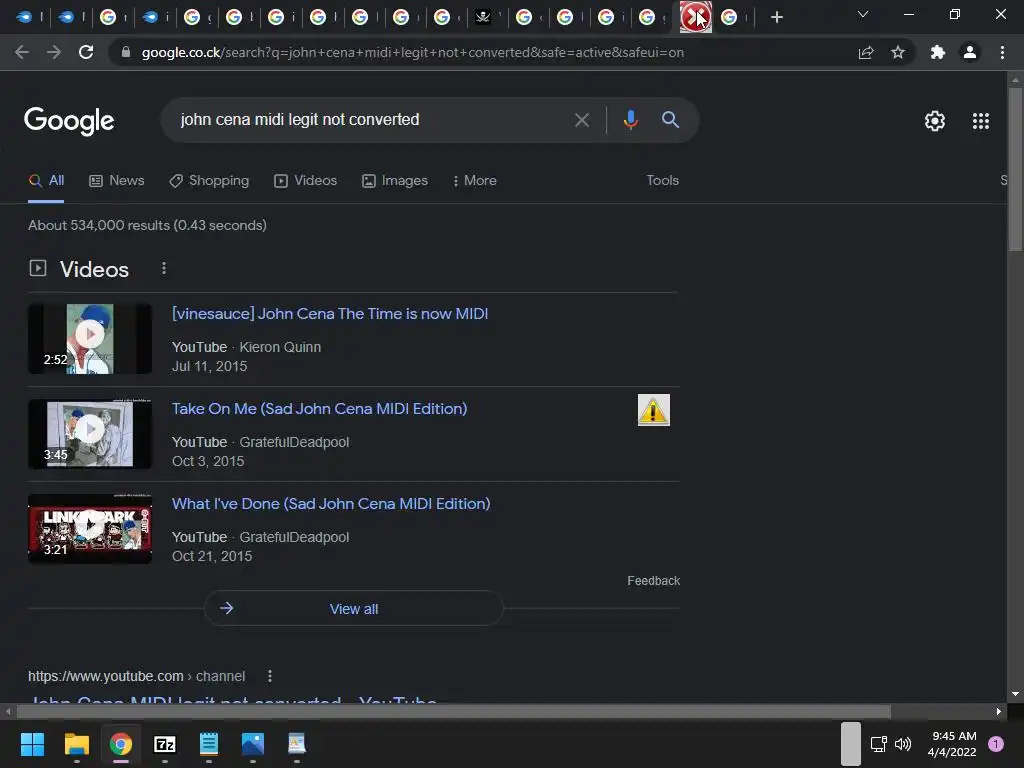Image resolution: width=1024 pixels, height=768 pixels.
Task: Switch to Images results
Action: tap(395, 181)
